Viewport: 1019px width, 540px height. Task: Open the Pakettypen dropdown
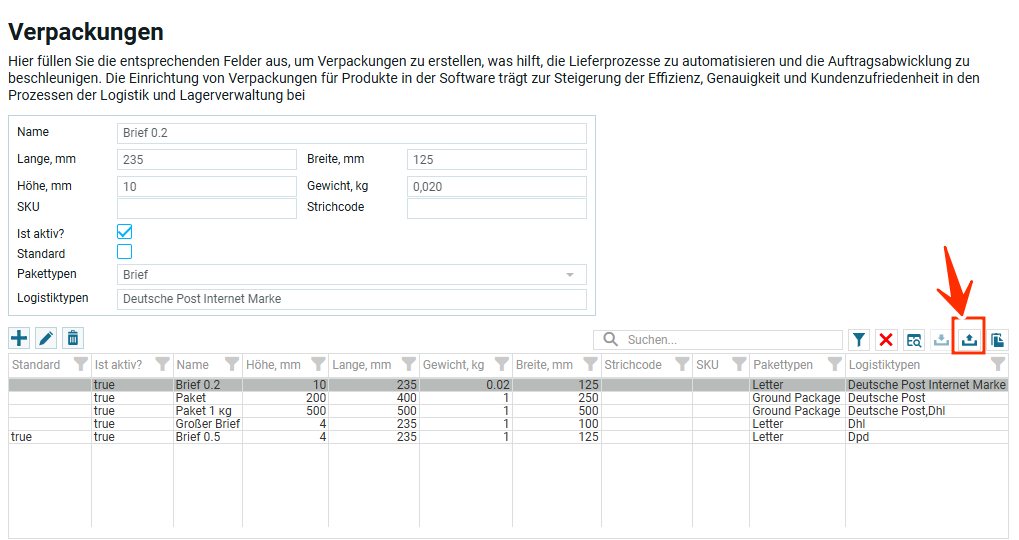(x=351, y=274)
